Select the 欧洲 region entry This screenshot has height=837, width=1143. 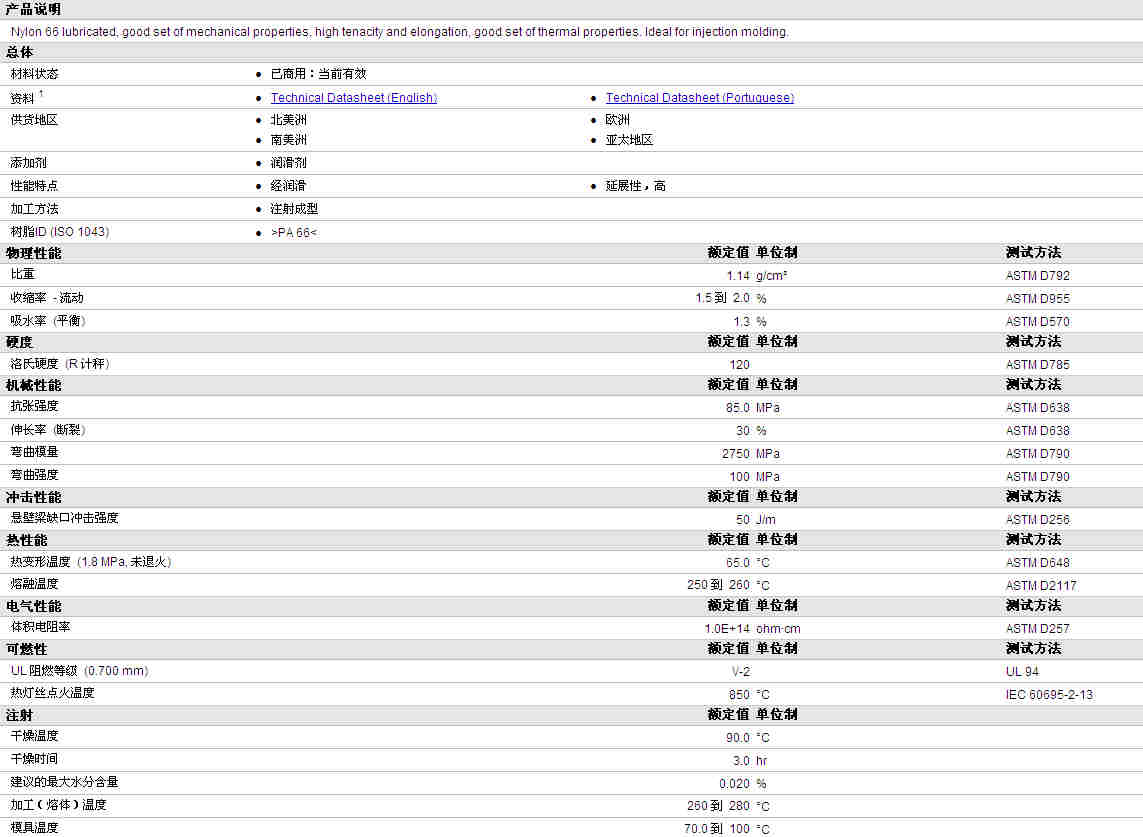coord(617,120)
